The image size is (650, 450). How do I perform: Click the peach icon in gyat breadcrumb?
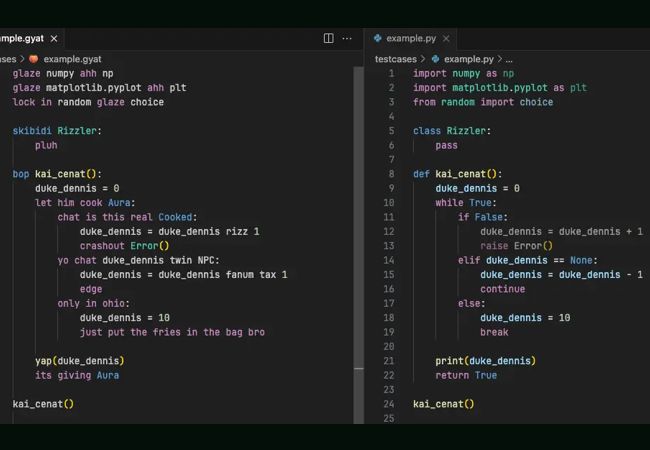pos(34,59)
